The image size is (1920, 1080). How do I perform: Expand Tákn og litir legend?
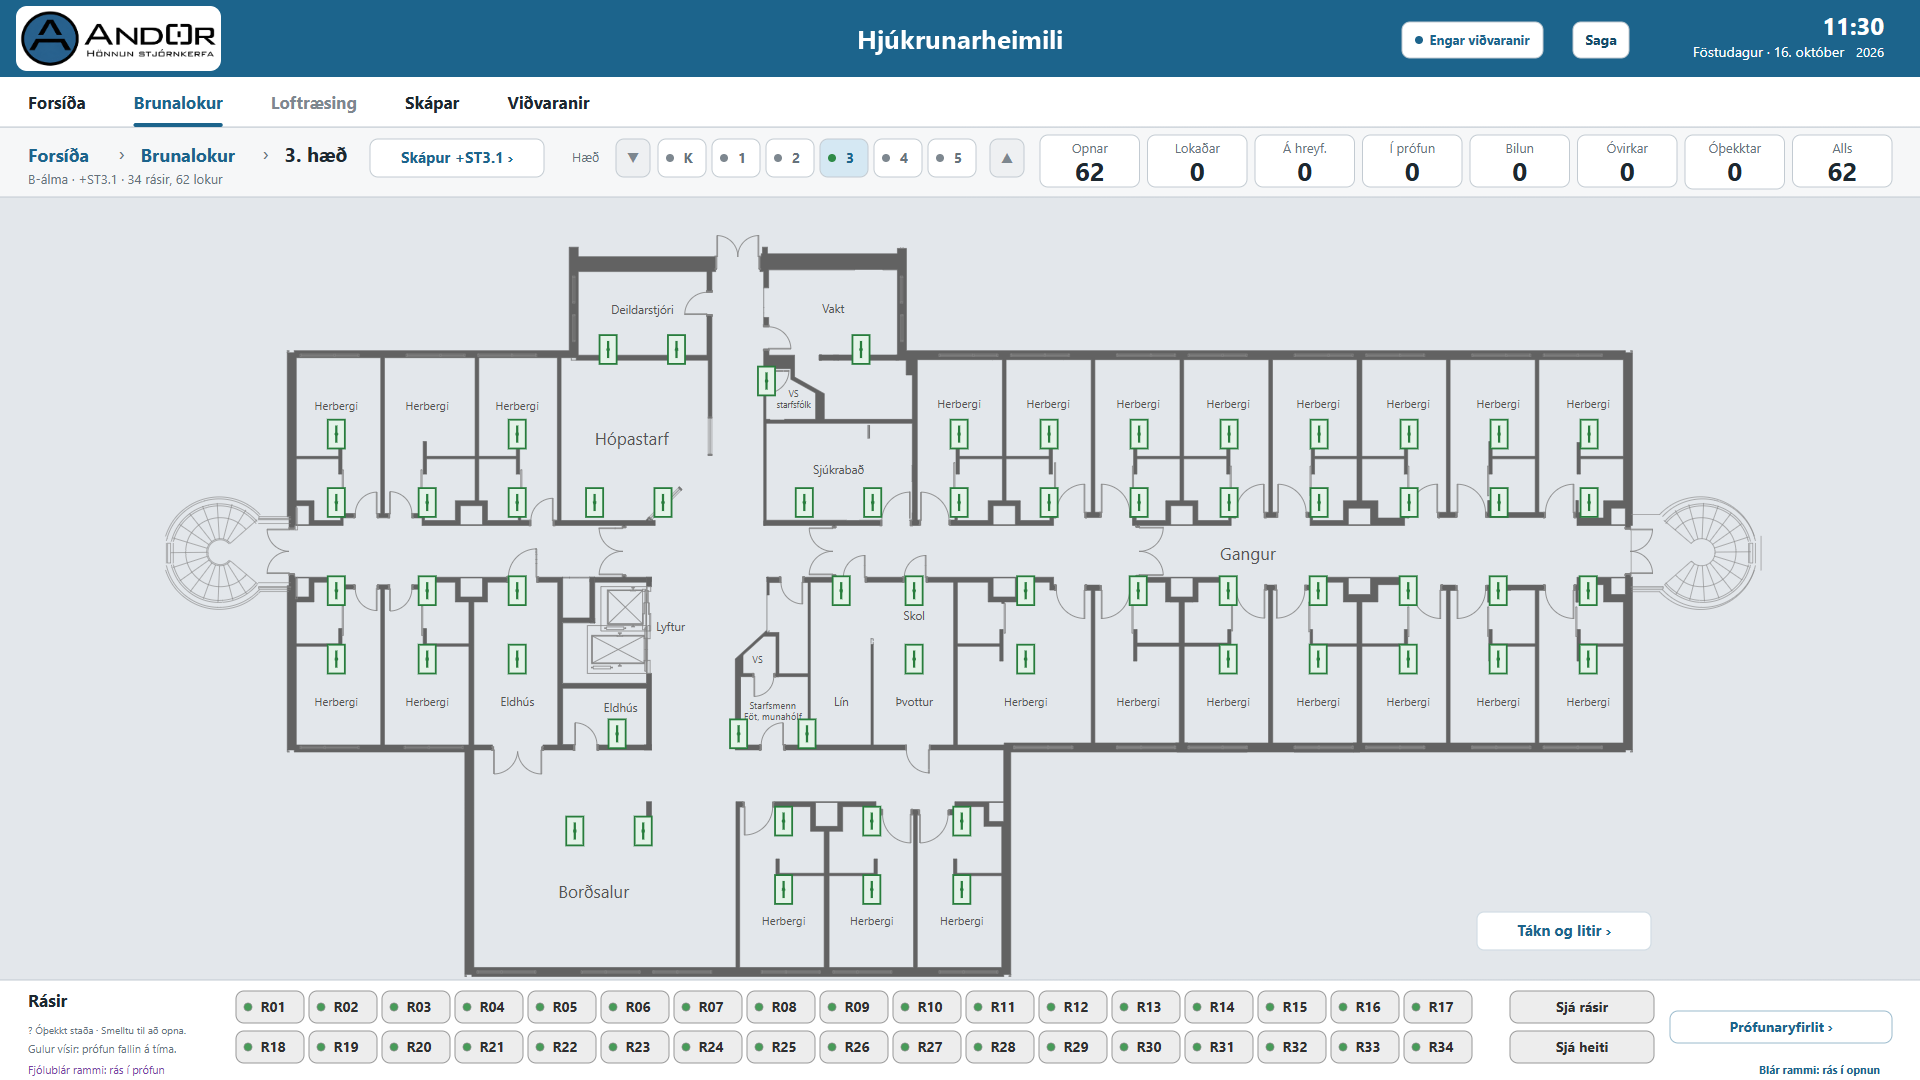click(1564, 931)
